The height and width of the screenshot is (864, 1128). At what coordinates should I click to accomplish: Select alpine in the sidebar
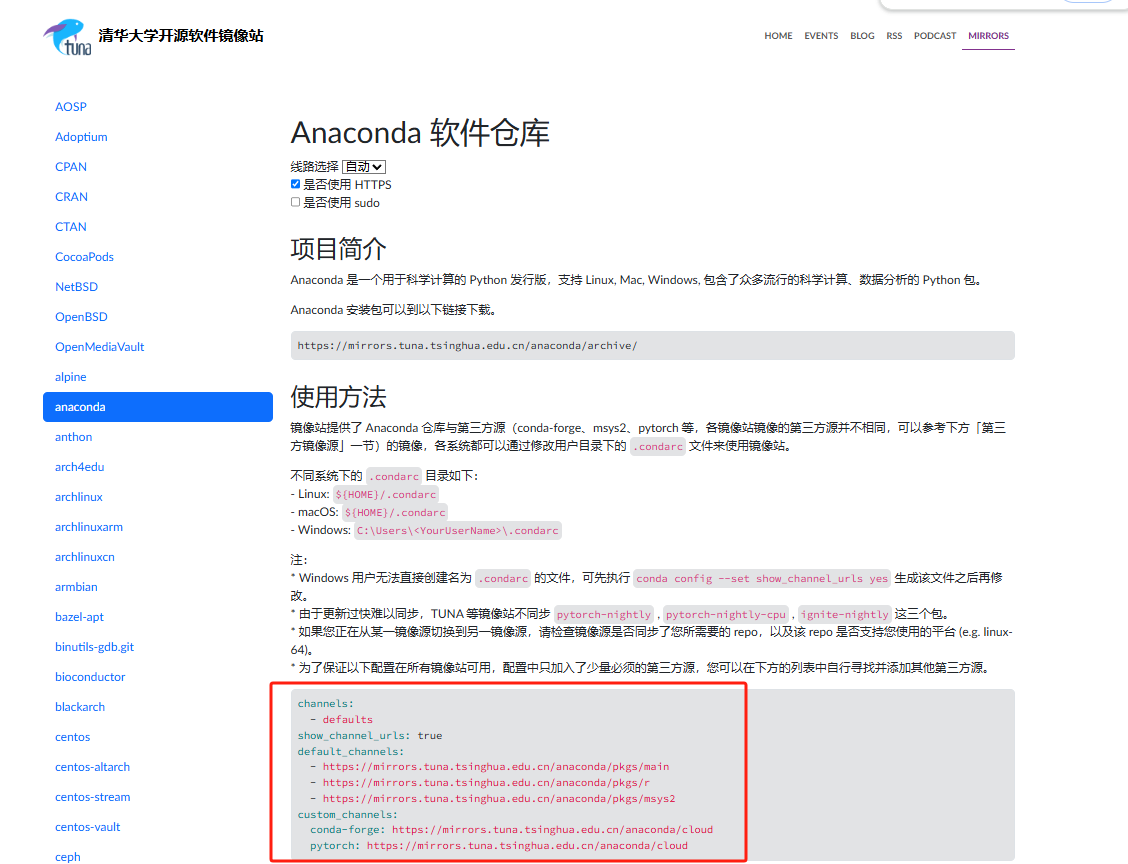click(70, 377)
